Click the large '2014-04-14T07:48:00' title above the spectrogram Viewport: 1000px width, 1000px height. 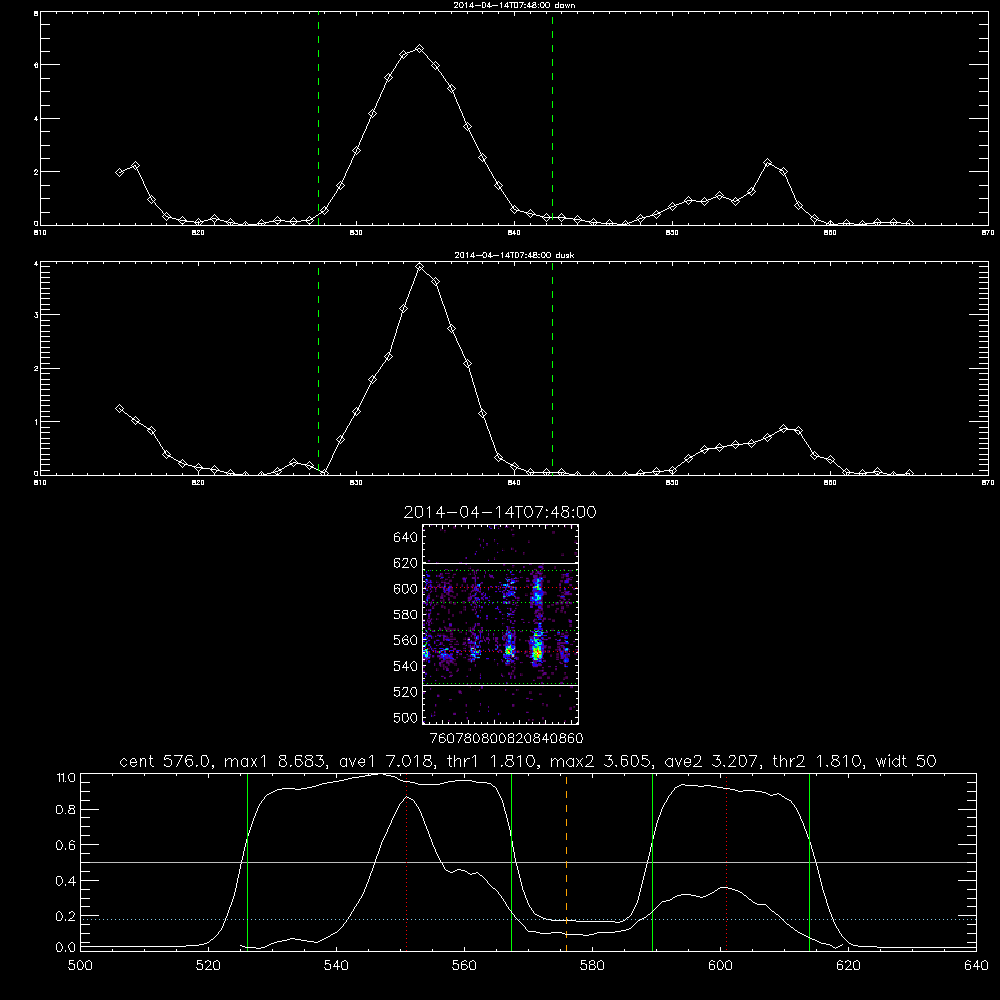500,512
